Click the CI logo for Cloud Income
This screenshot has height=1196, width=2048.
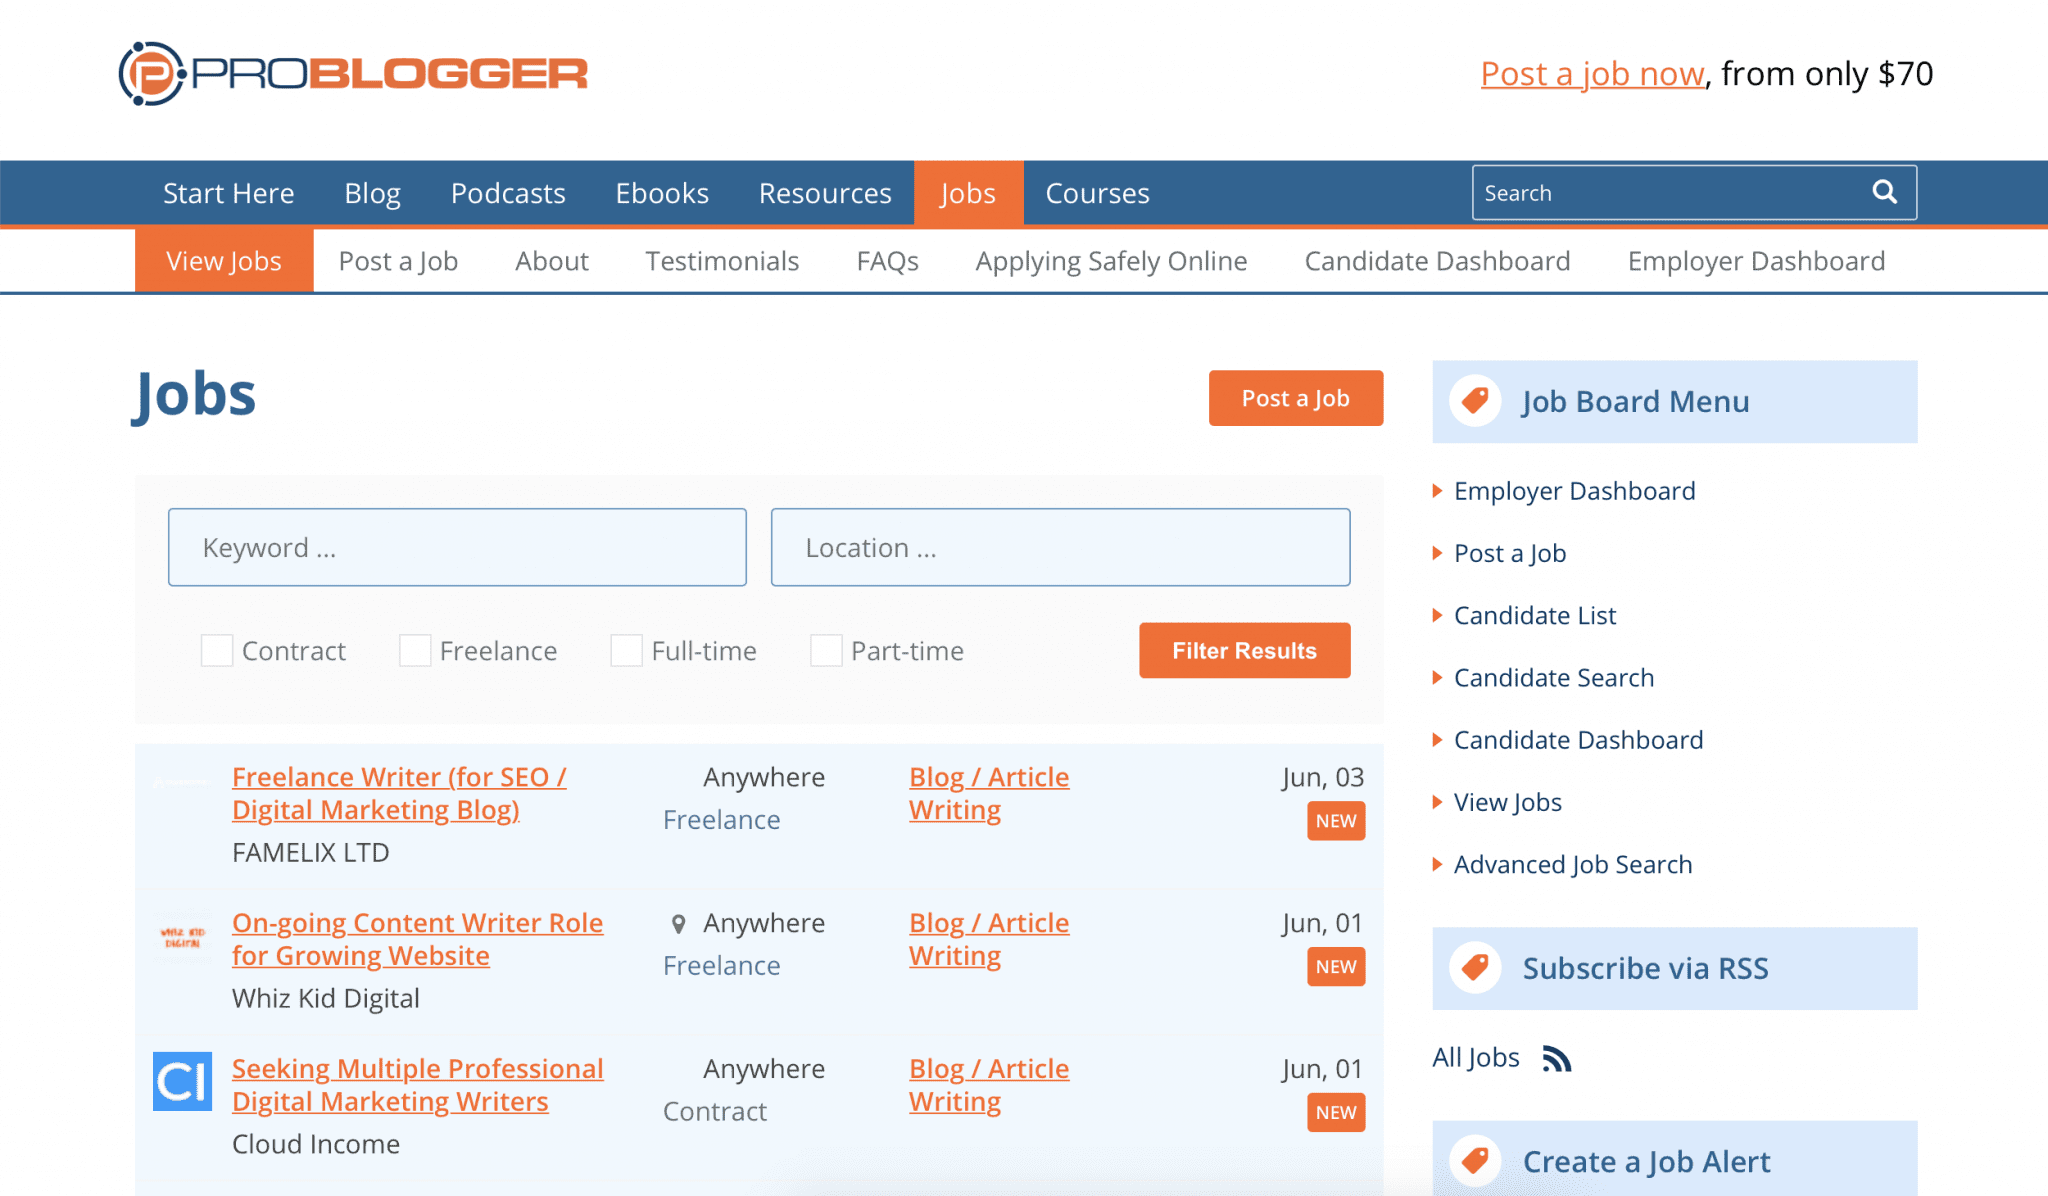[x=181, y=1081]
